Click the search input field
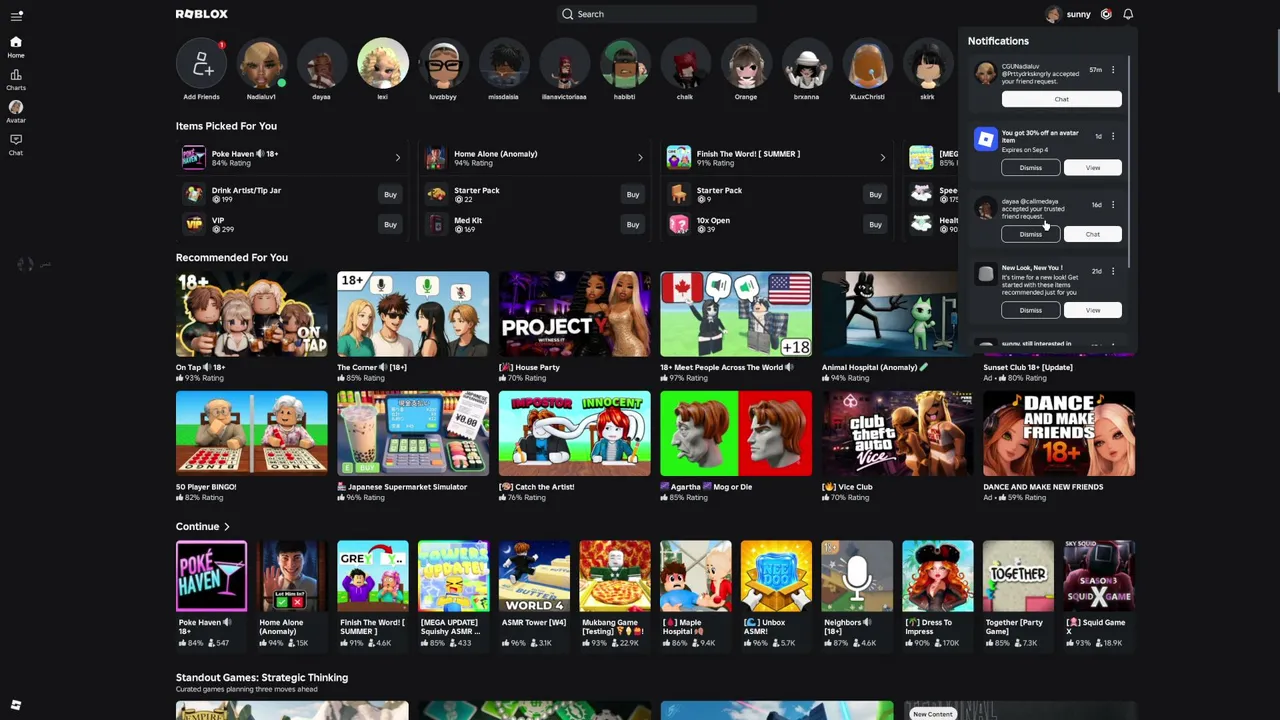1280x720 pixels. (656, 14)
